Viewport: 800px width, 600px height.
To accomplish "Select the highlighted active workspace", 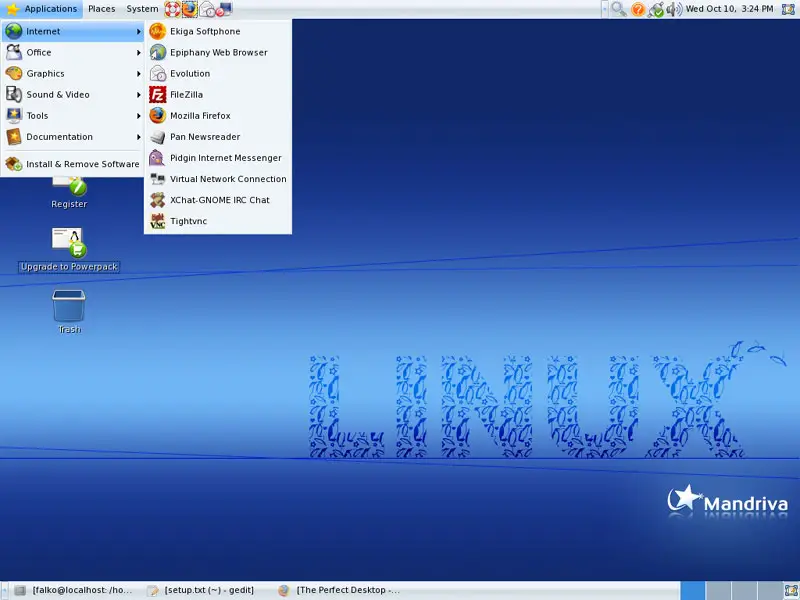I will (x=692, y=591).
